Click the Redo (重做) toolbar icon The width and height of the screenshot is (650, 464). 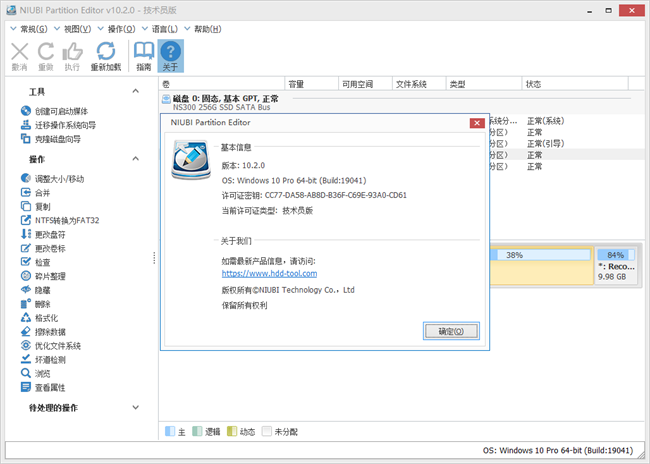coord(46,56)
